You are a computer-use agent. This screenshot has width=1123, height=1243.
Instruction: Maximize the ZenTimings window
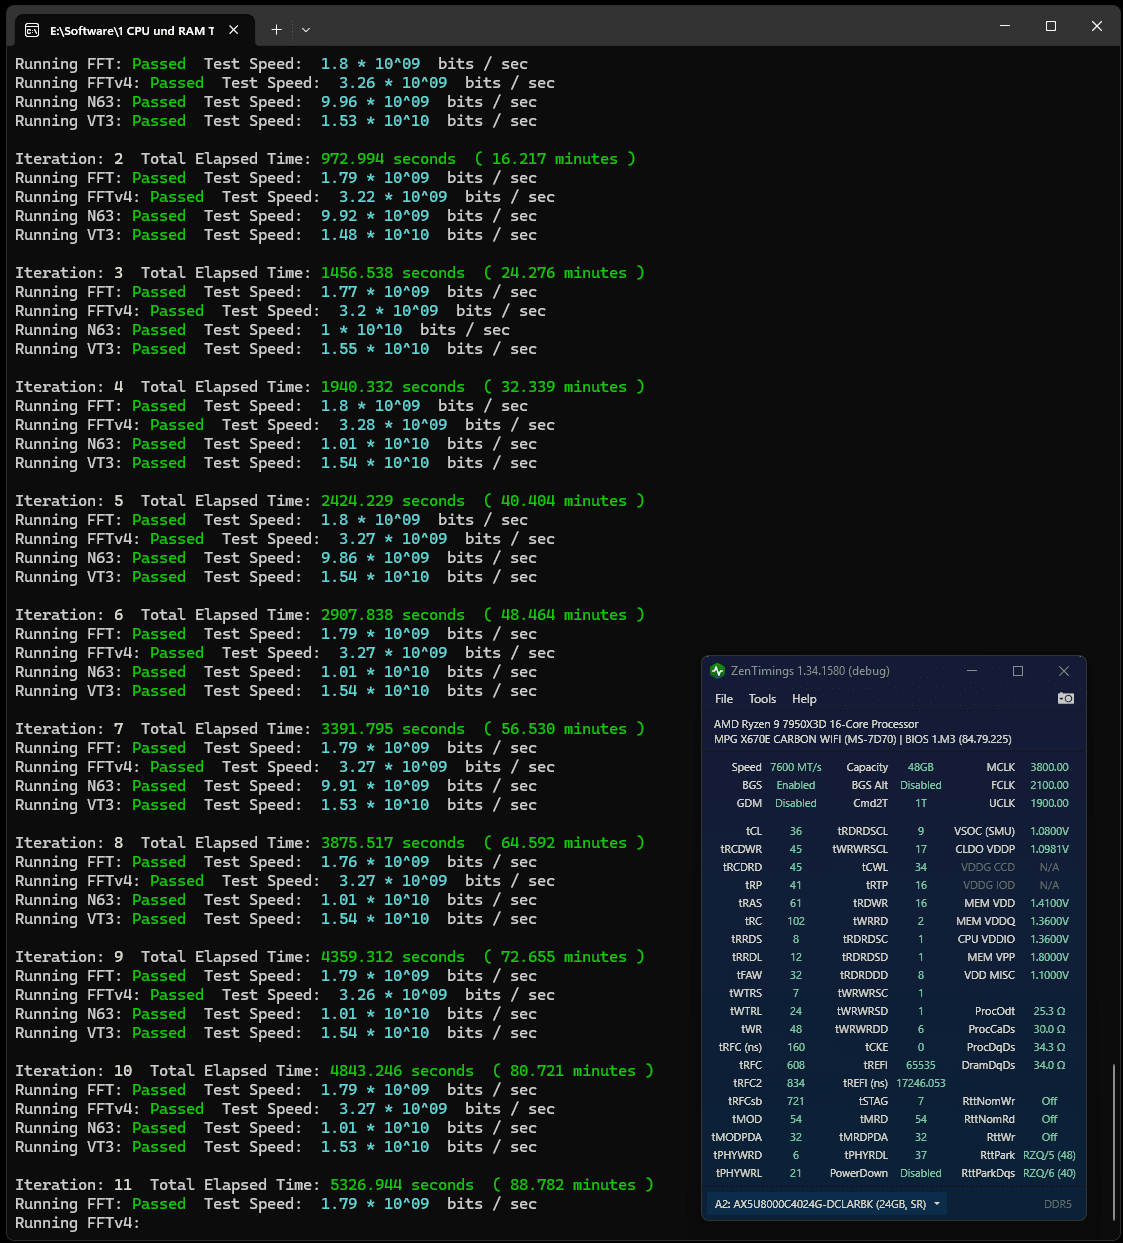1018,671
